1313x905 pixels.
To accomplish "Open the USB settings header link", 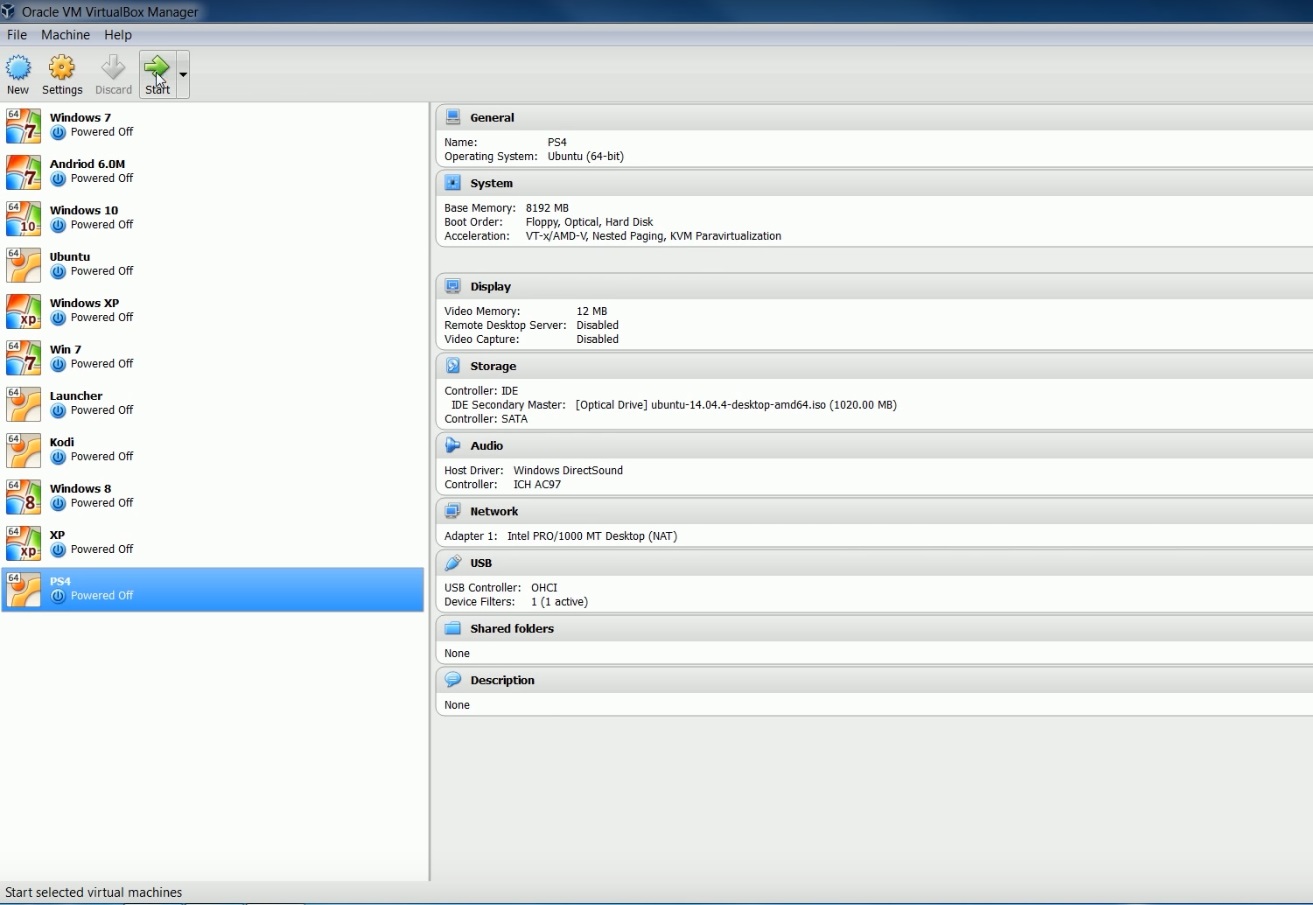I will tap(481, 564).
